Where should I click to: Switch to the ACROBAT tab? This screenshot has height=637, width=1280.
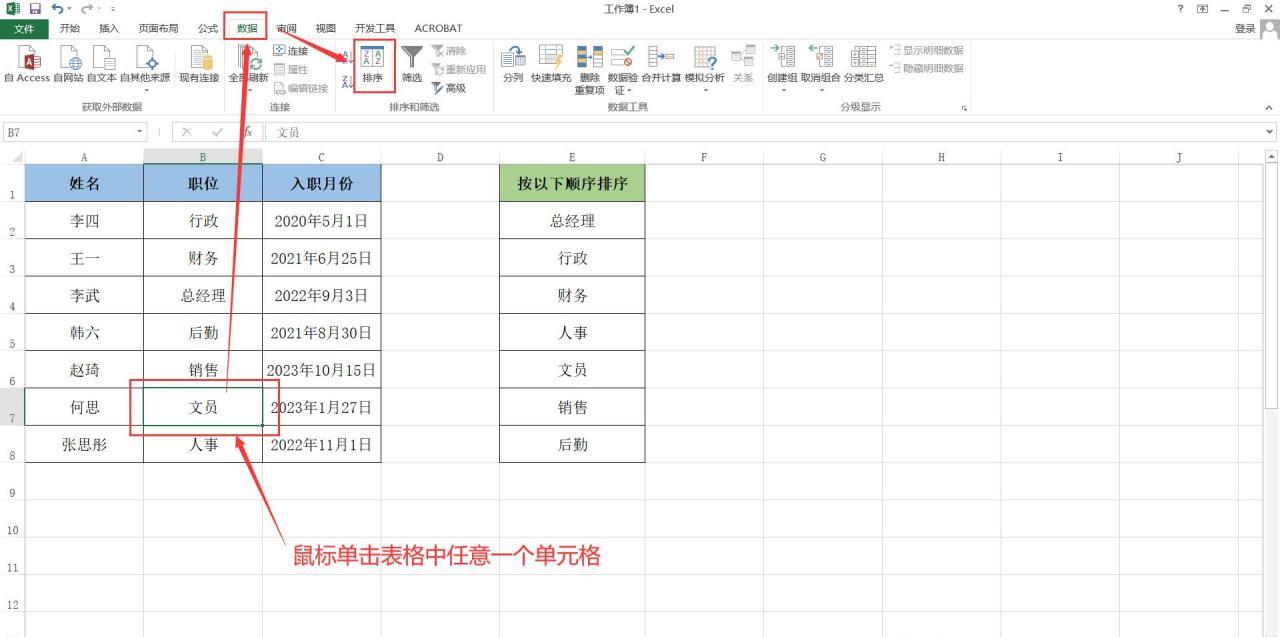[438, 28]
